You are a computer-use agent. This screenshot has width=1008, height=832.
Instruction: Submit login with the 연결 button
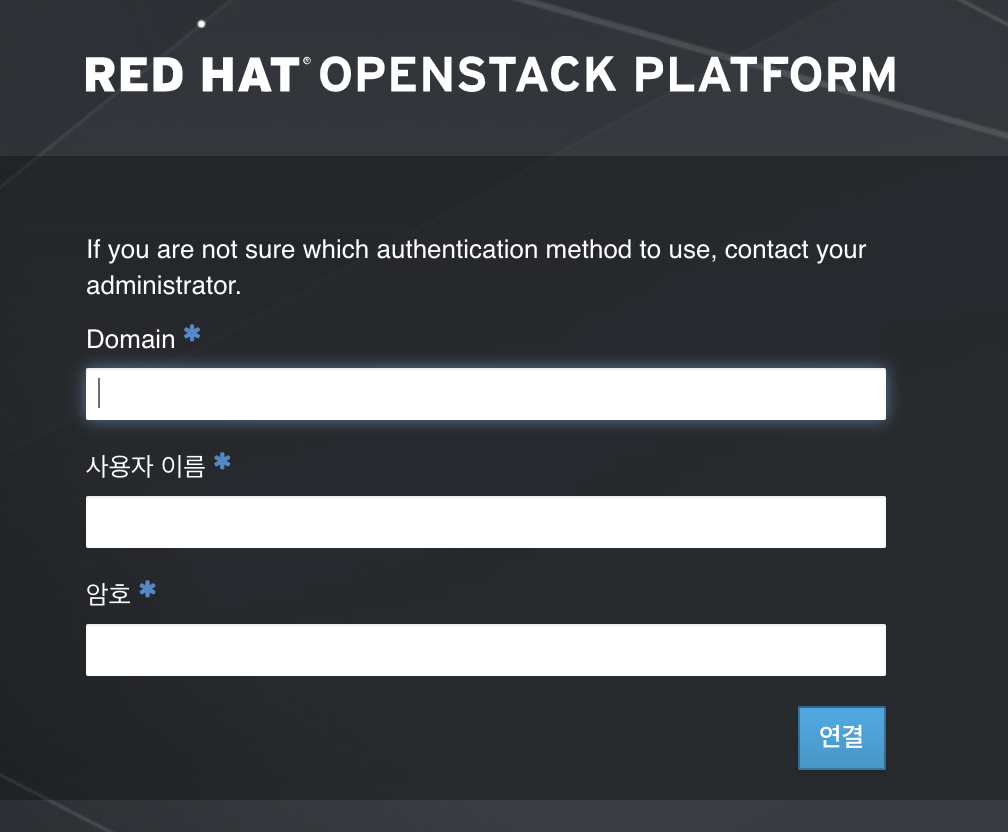842,737
